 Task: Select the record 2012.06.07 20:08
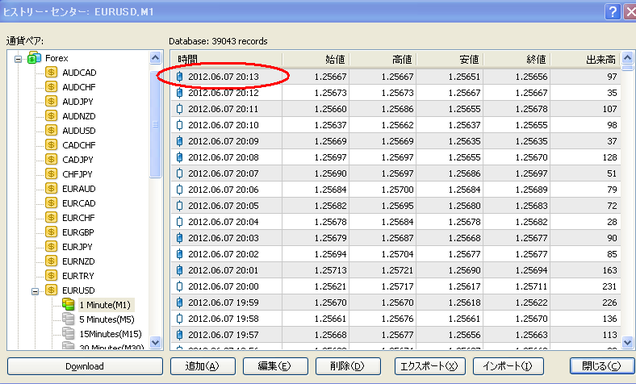[x=396, y=157]
